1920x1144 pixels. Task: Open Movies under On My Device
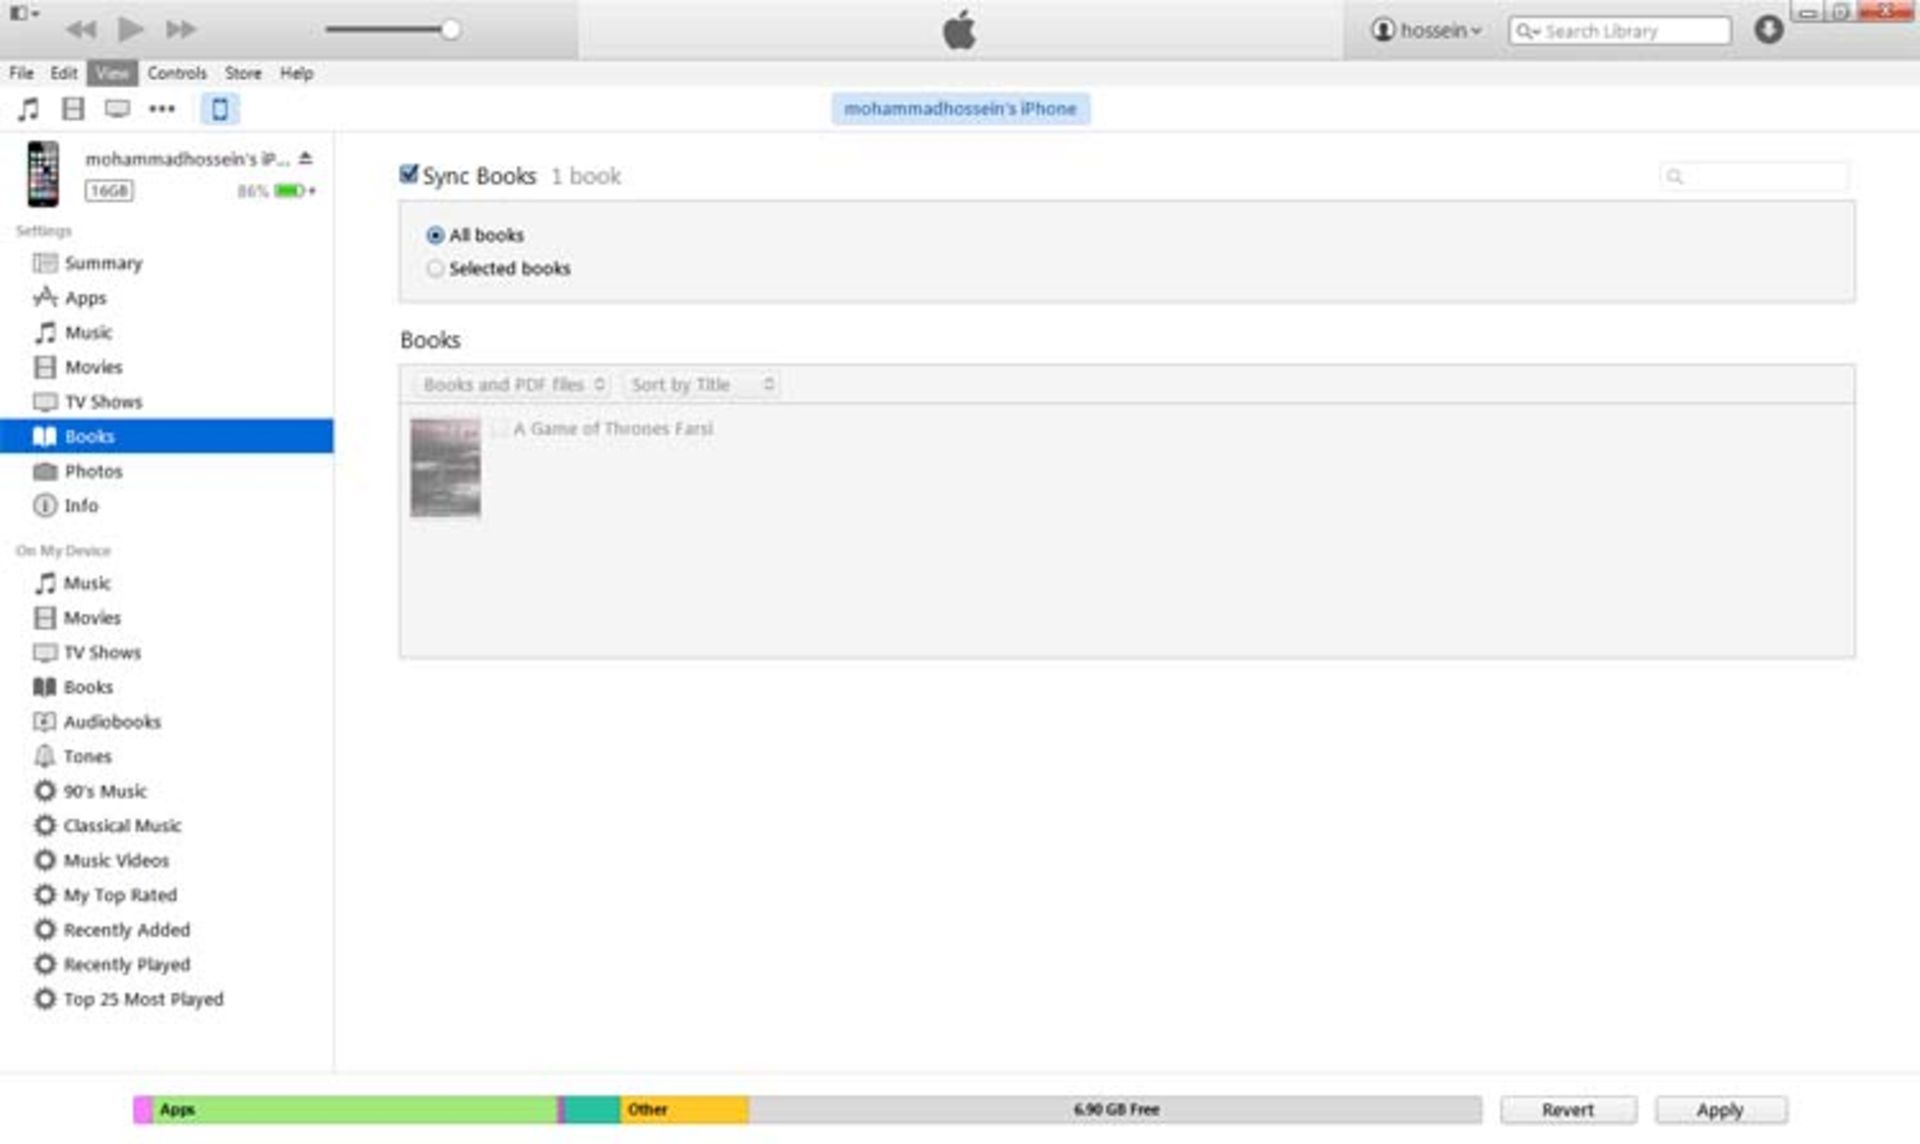(167, 618)
